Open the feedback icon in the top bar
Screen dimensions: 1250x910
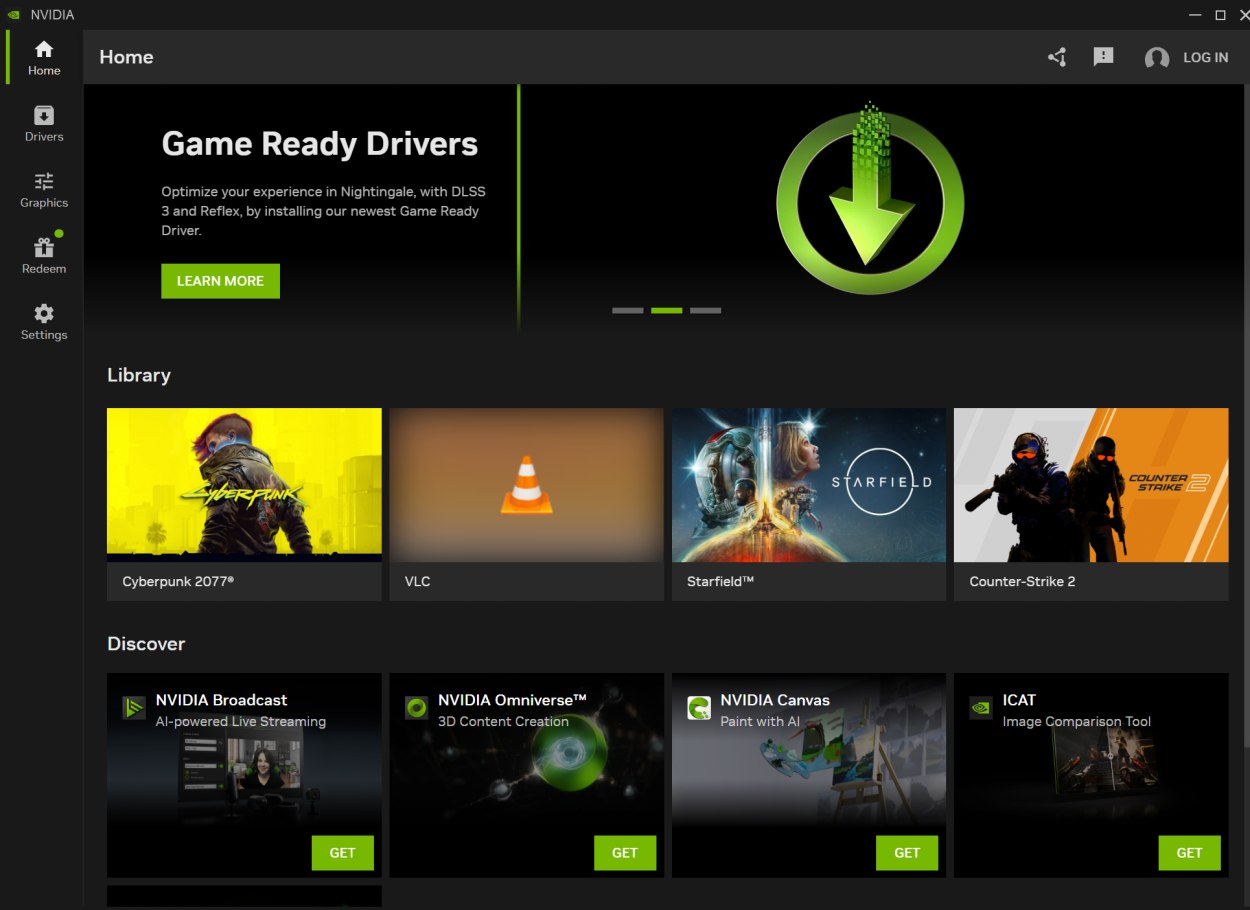click(1103, 57)
